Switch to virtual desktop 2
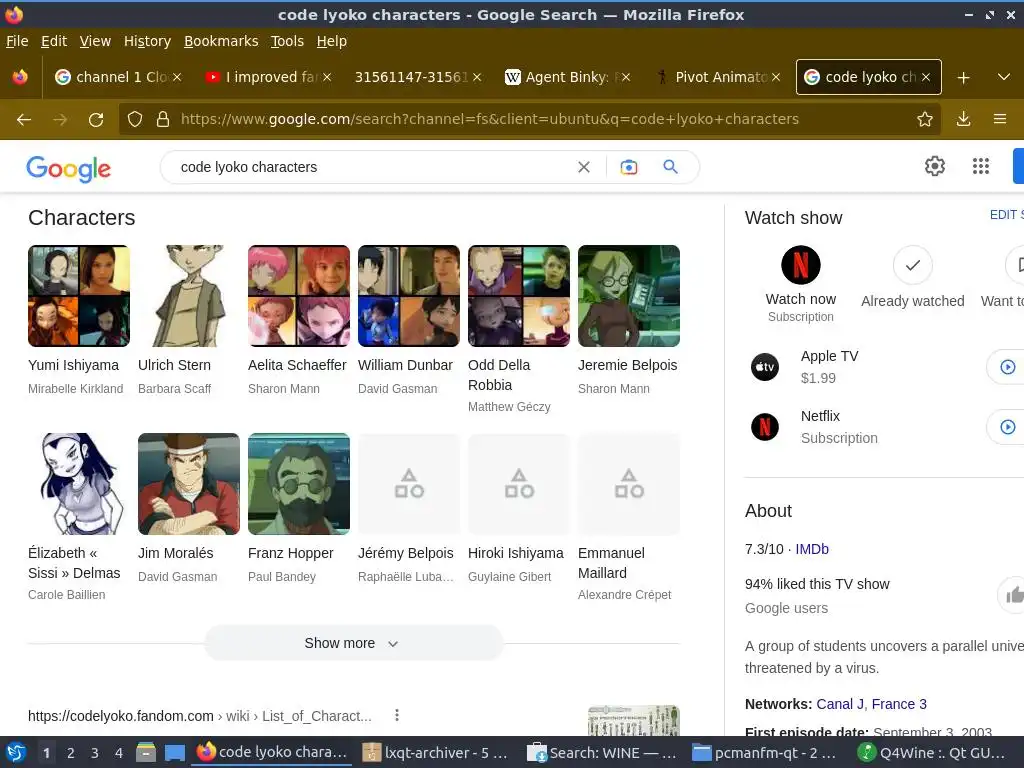The width and height of the screenshot is (1024, 768). point(71,753)
